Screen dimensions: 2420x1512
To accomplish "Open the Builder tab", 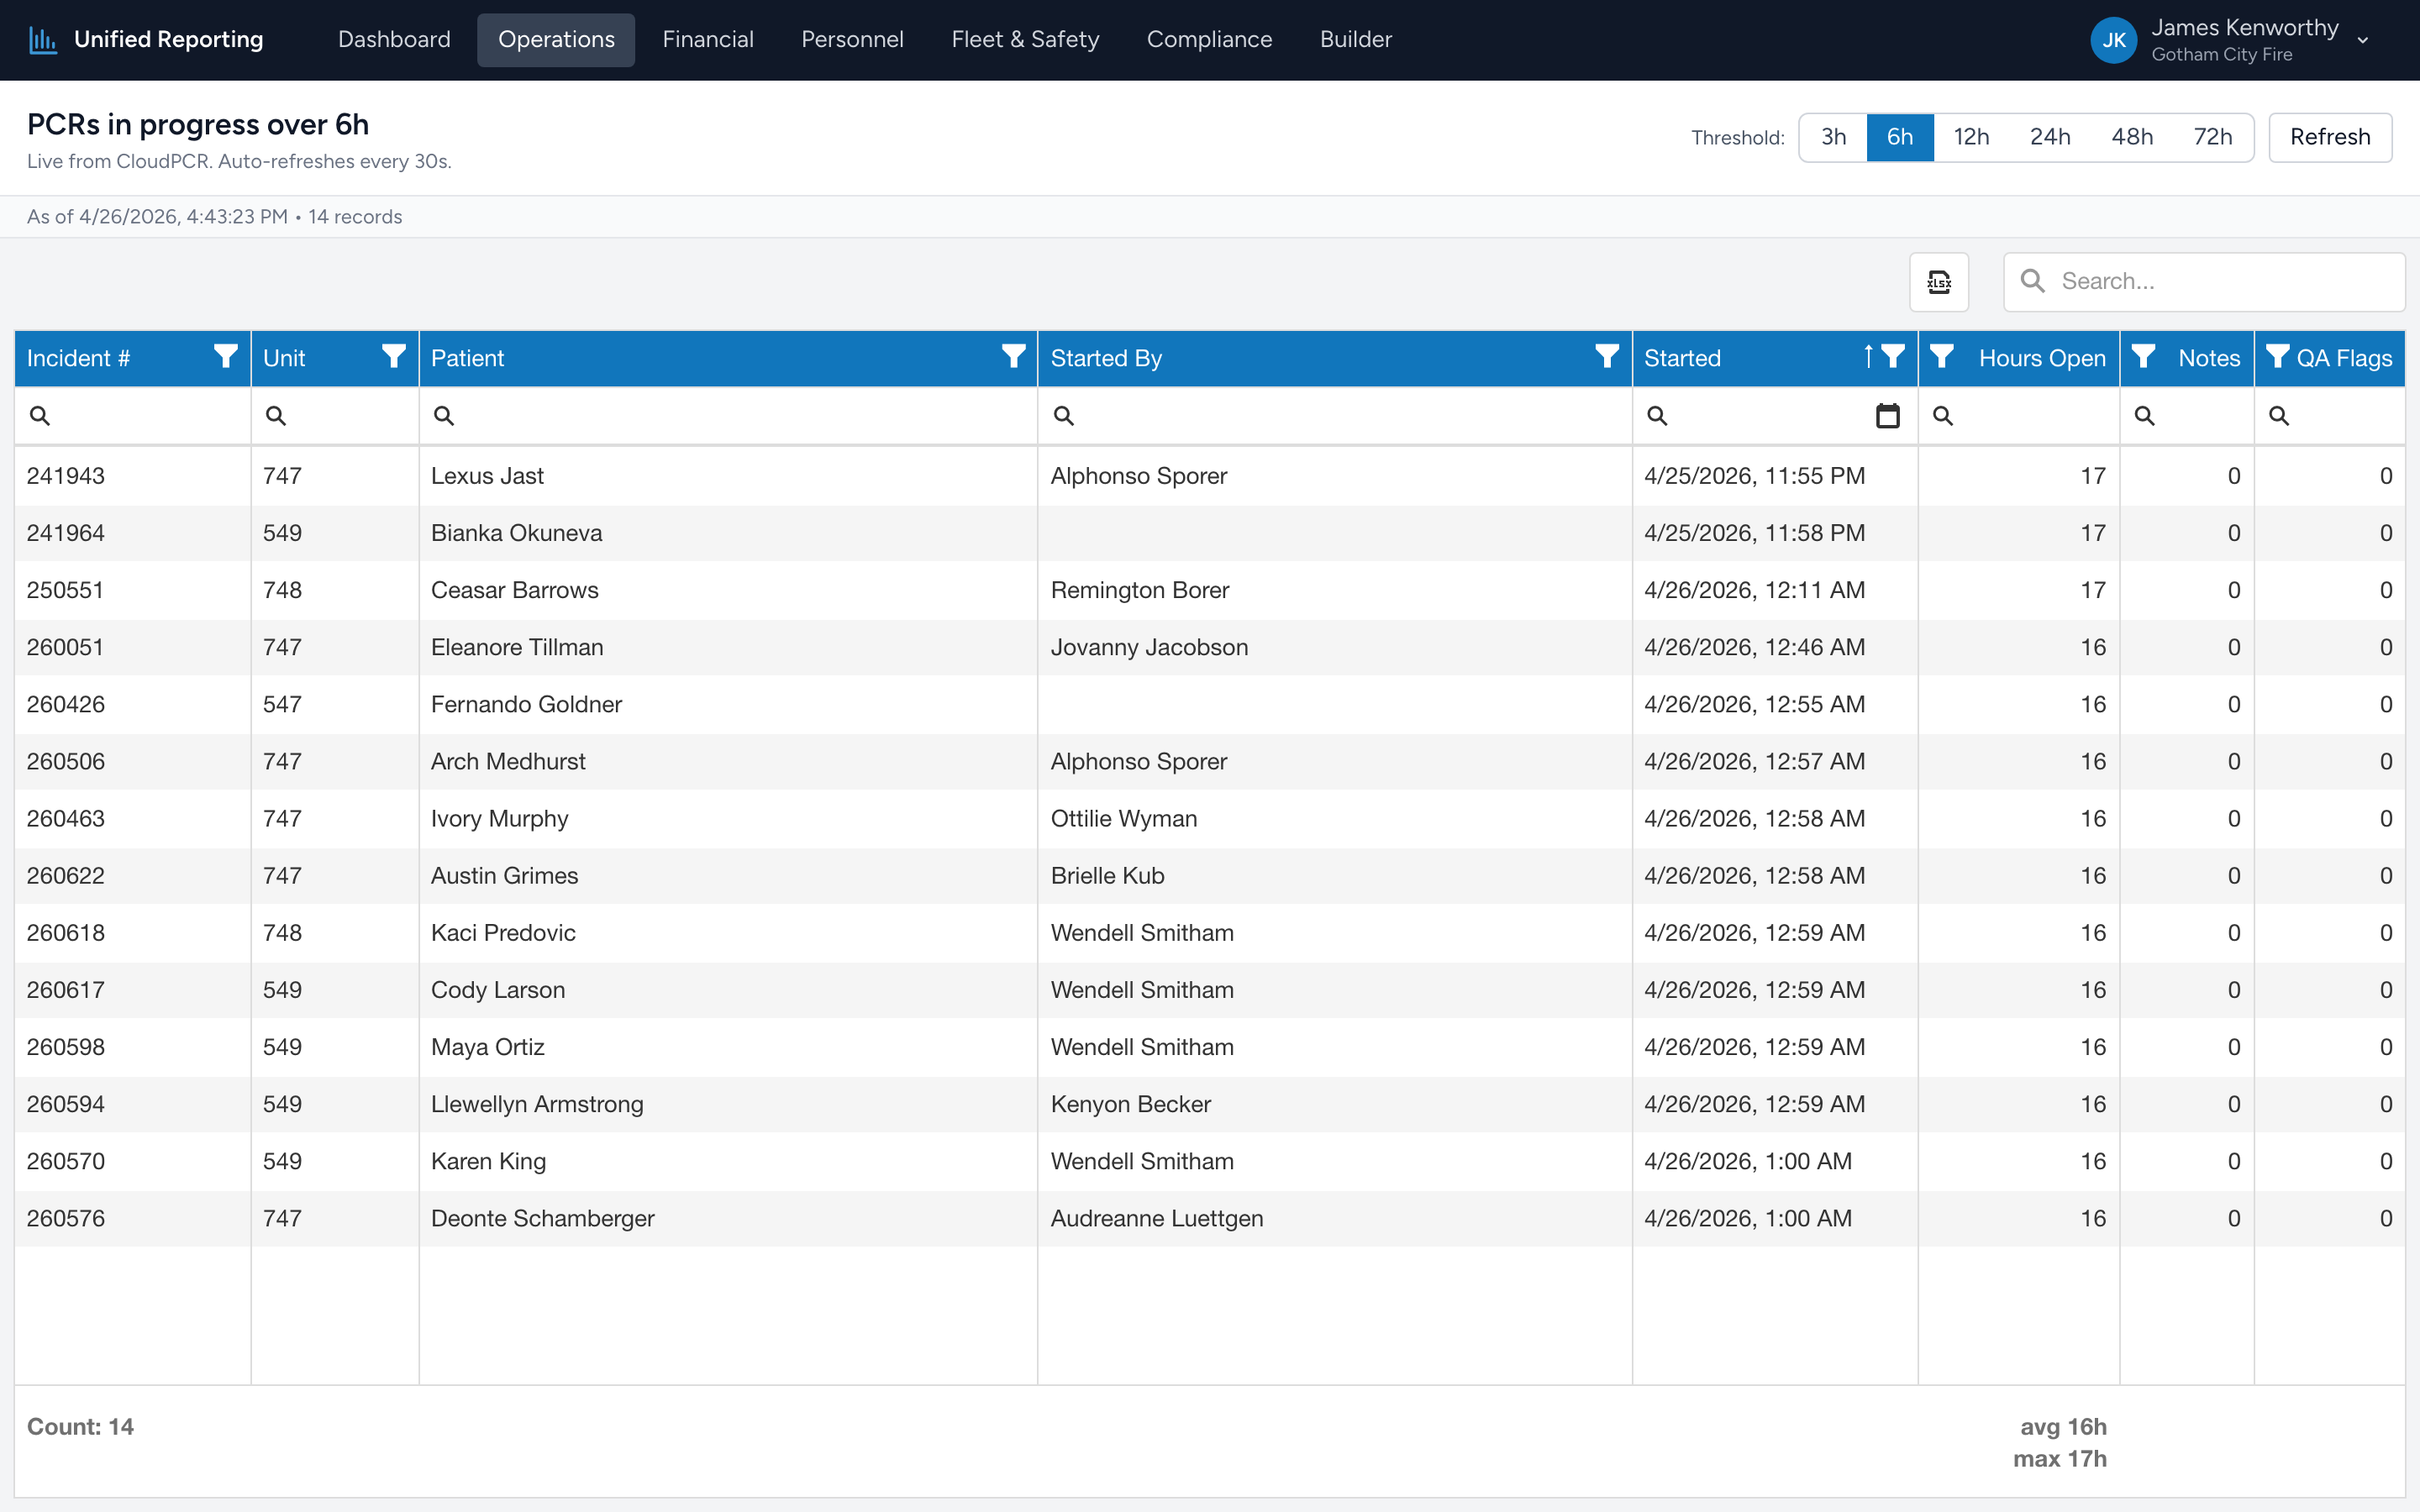I will pos(1355,40).
